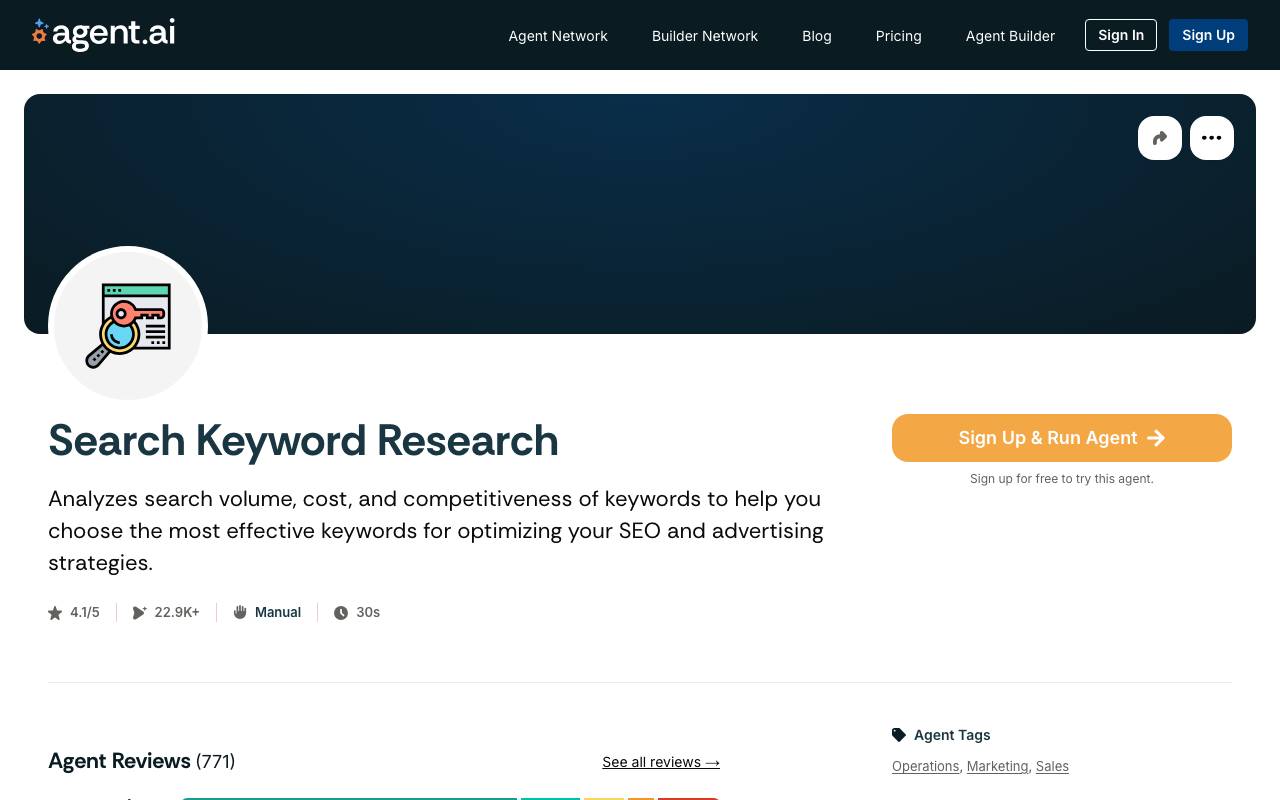Click the Manual hand icon

coord(240,612)
